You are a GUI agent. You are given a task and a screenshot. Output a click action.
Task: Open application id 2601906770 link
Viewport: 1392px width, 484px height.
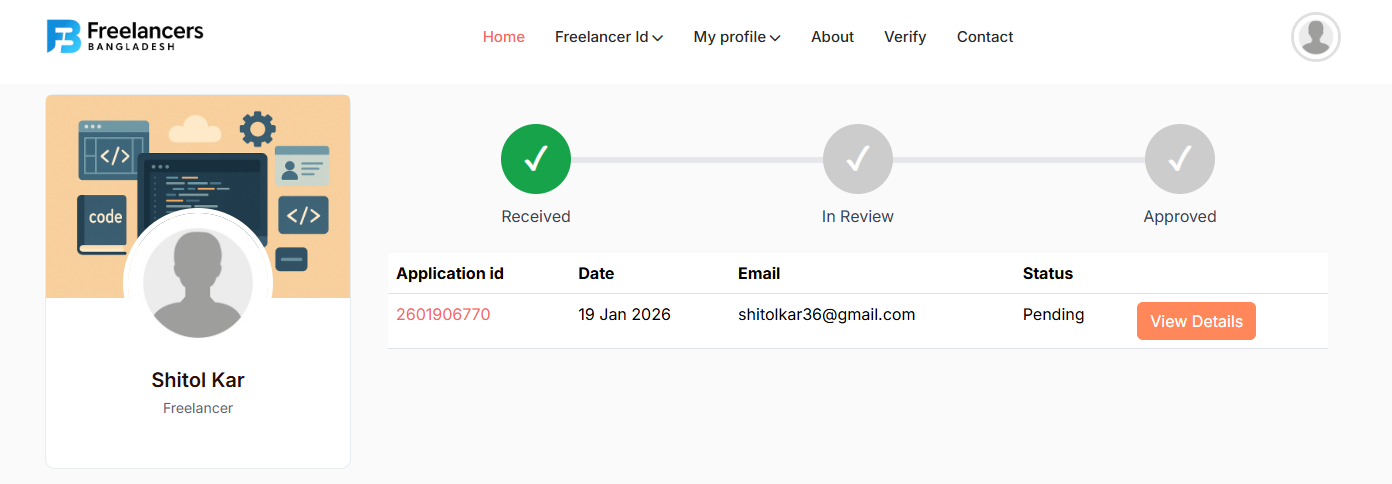pos(443,314)
